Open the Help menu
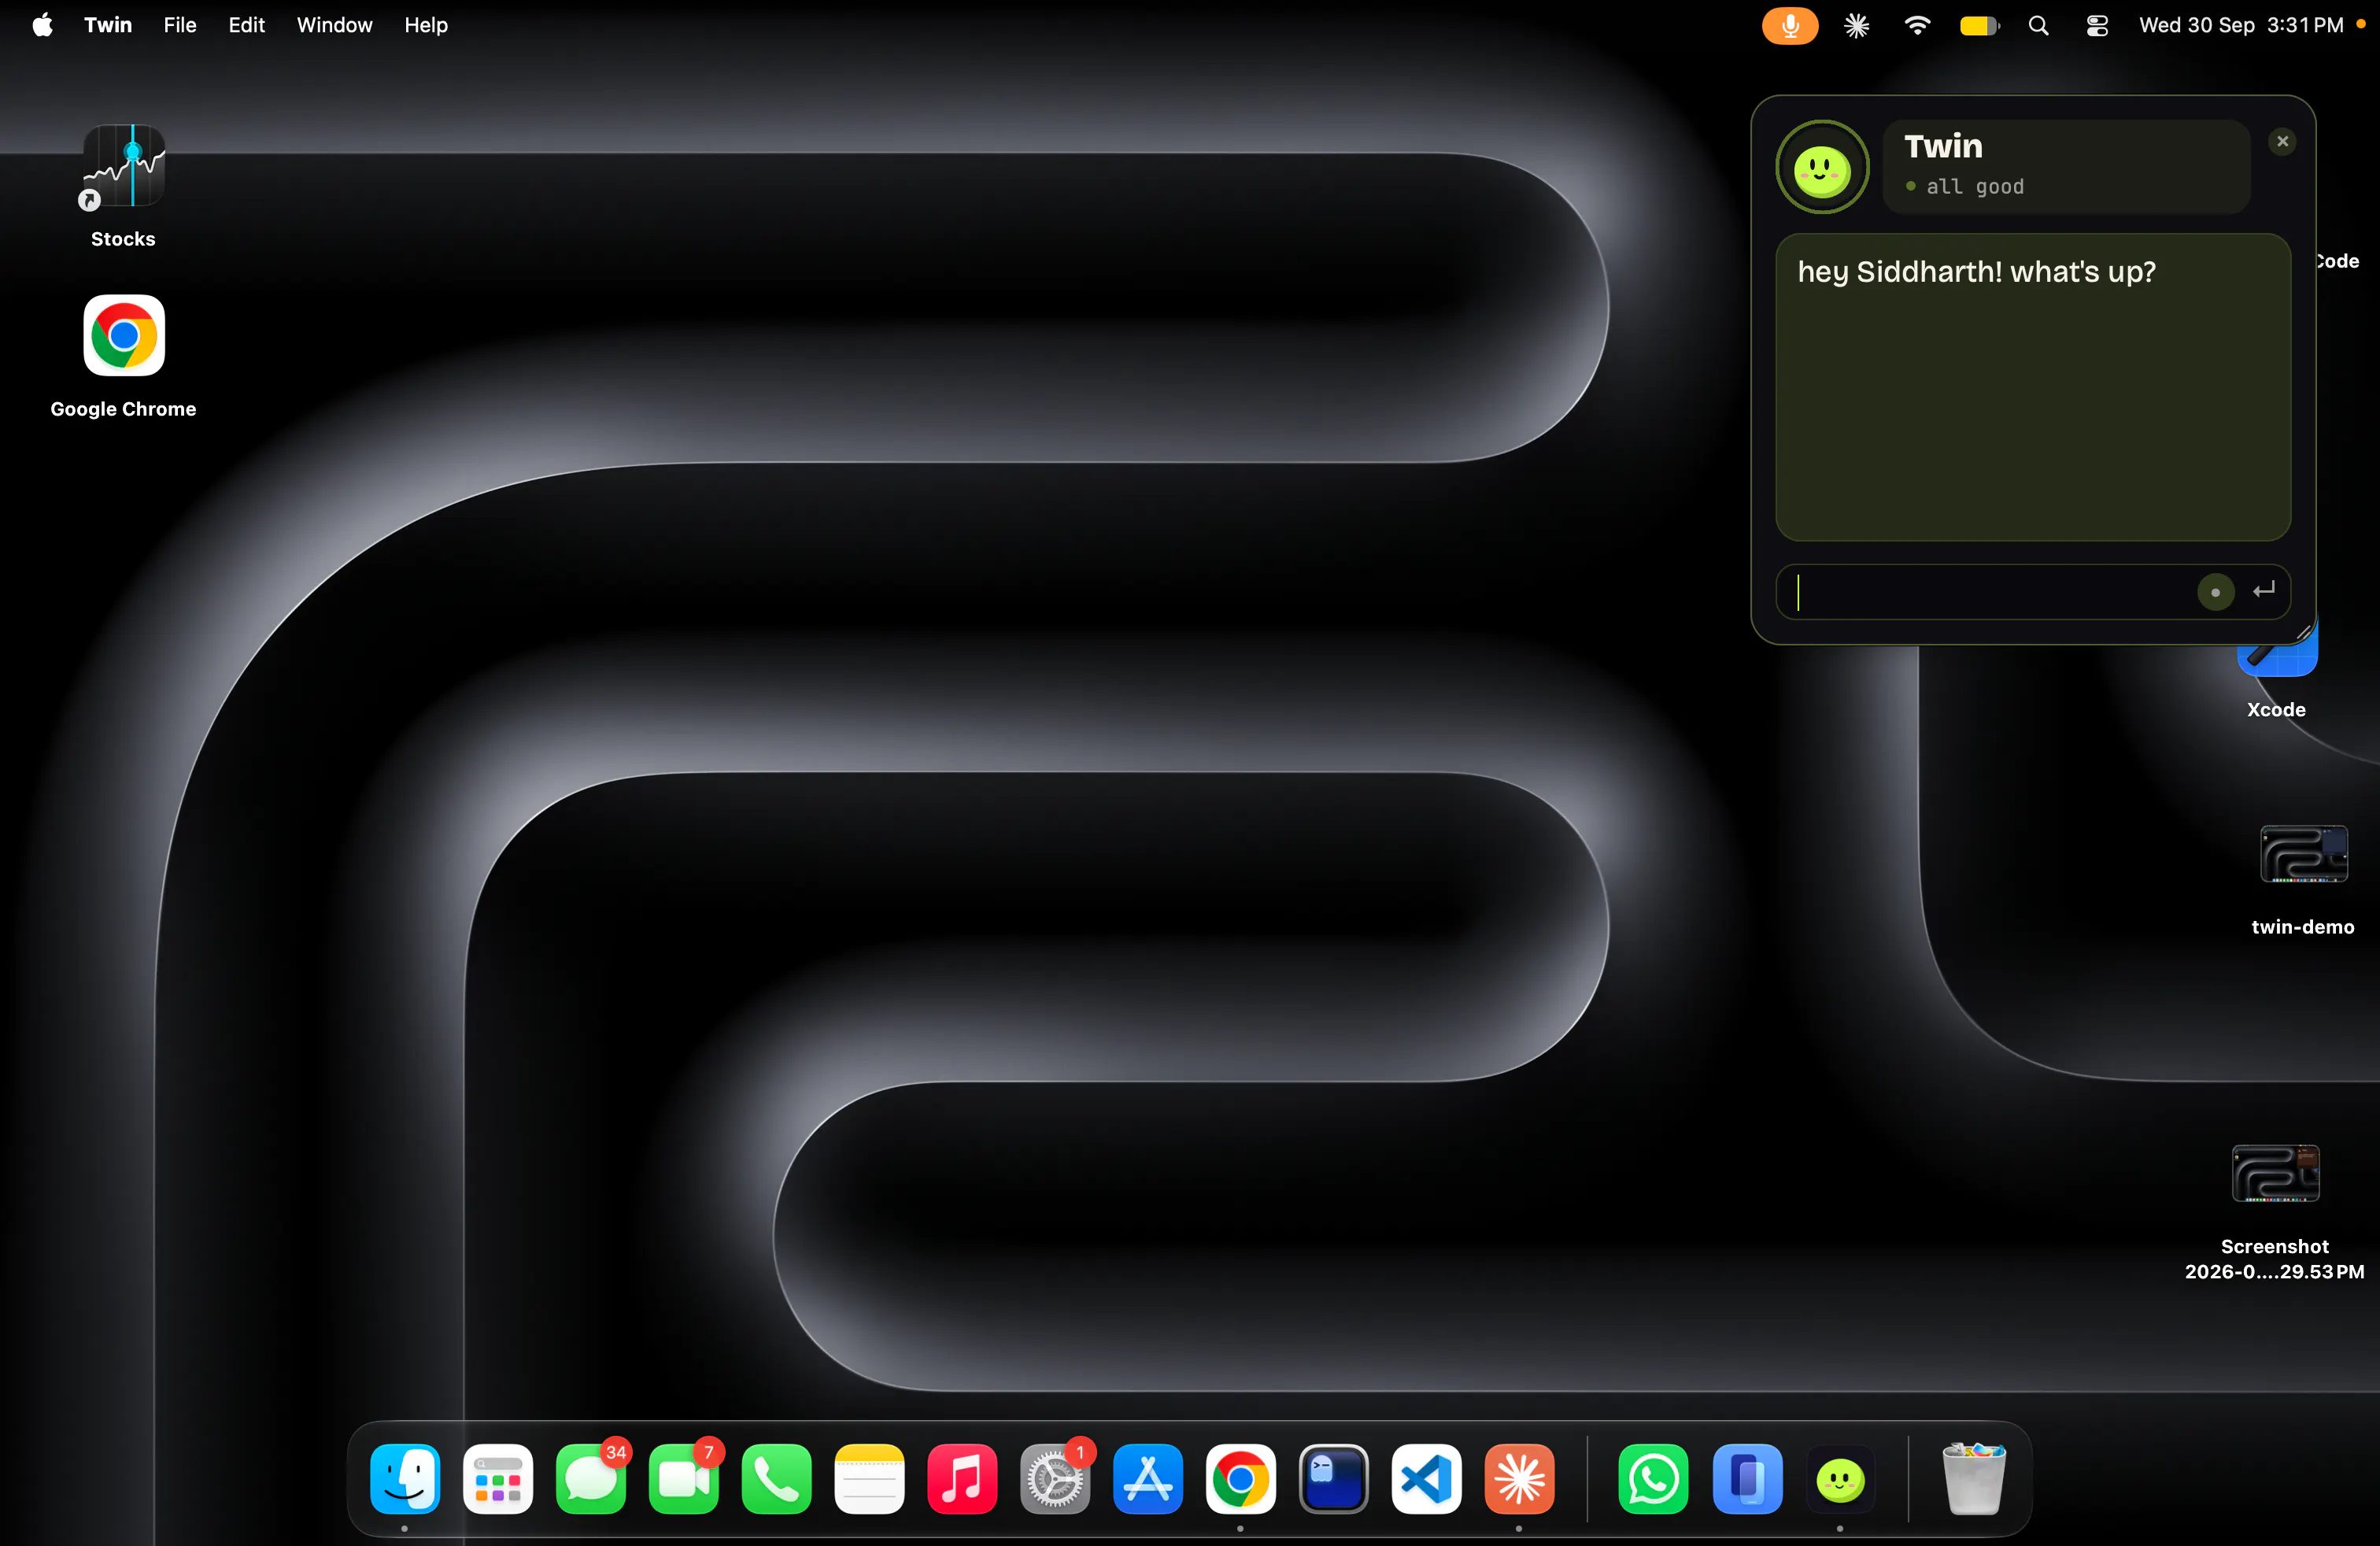2380x1546 pixels. [x=426, y=25]
